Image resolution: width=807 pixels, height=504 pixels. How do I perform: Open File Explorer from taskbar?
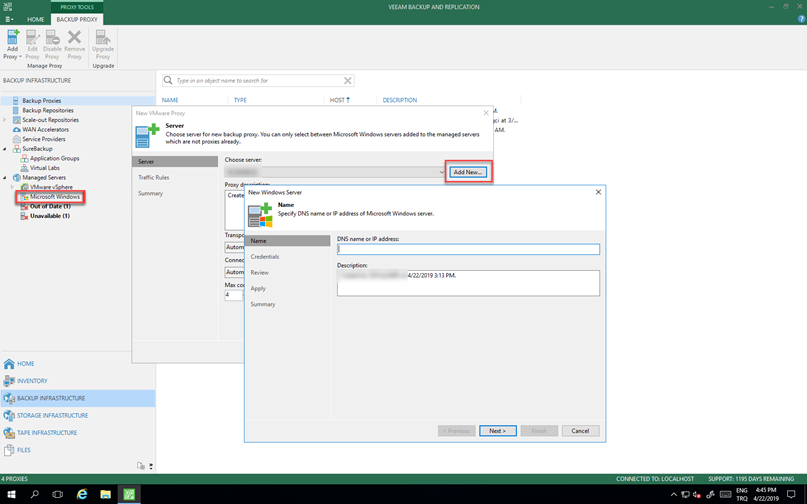[x=105, y=494]
